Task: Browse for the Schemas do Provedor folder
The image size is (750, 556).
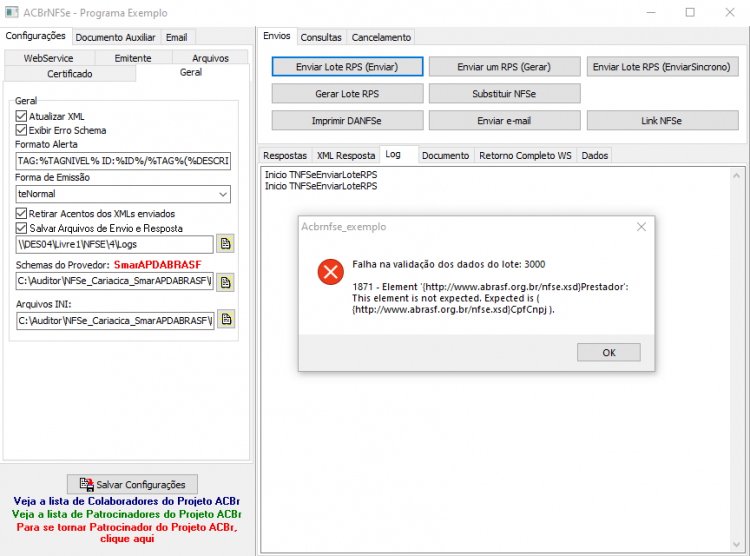Action: pyautogui.click(x=225, y=282)
